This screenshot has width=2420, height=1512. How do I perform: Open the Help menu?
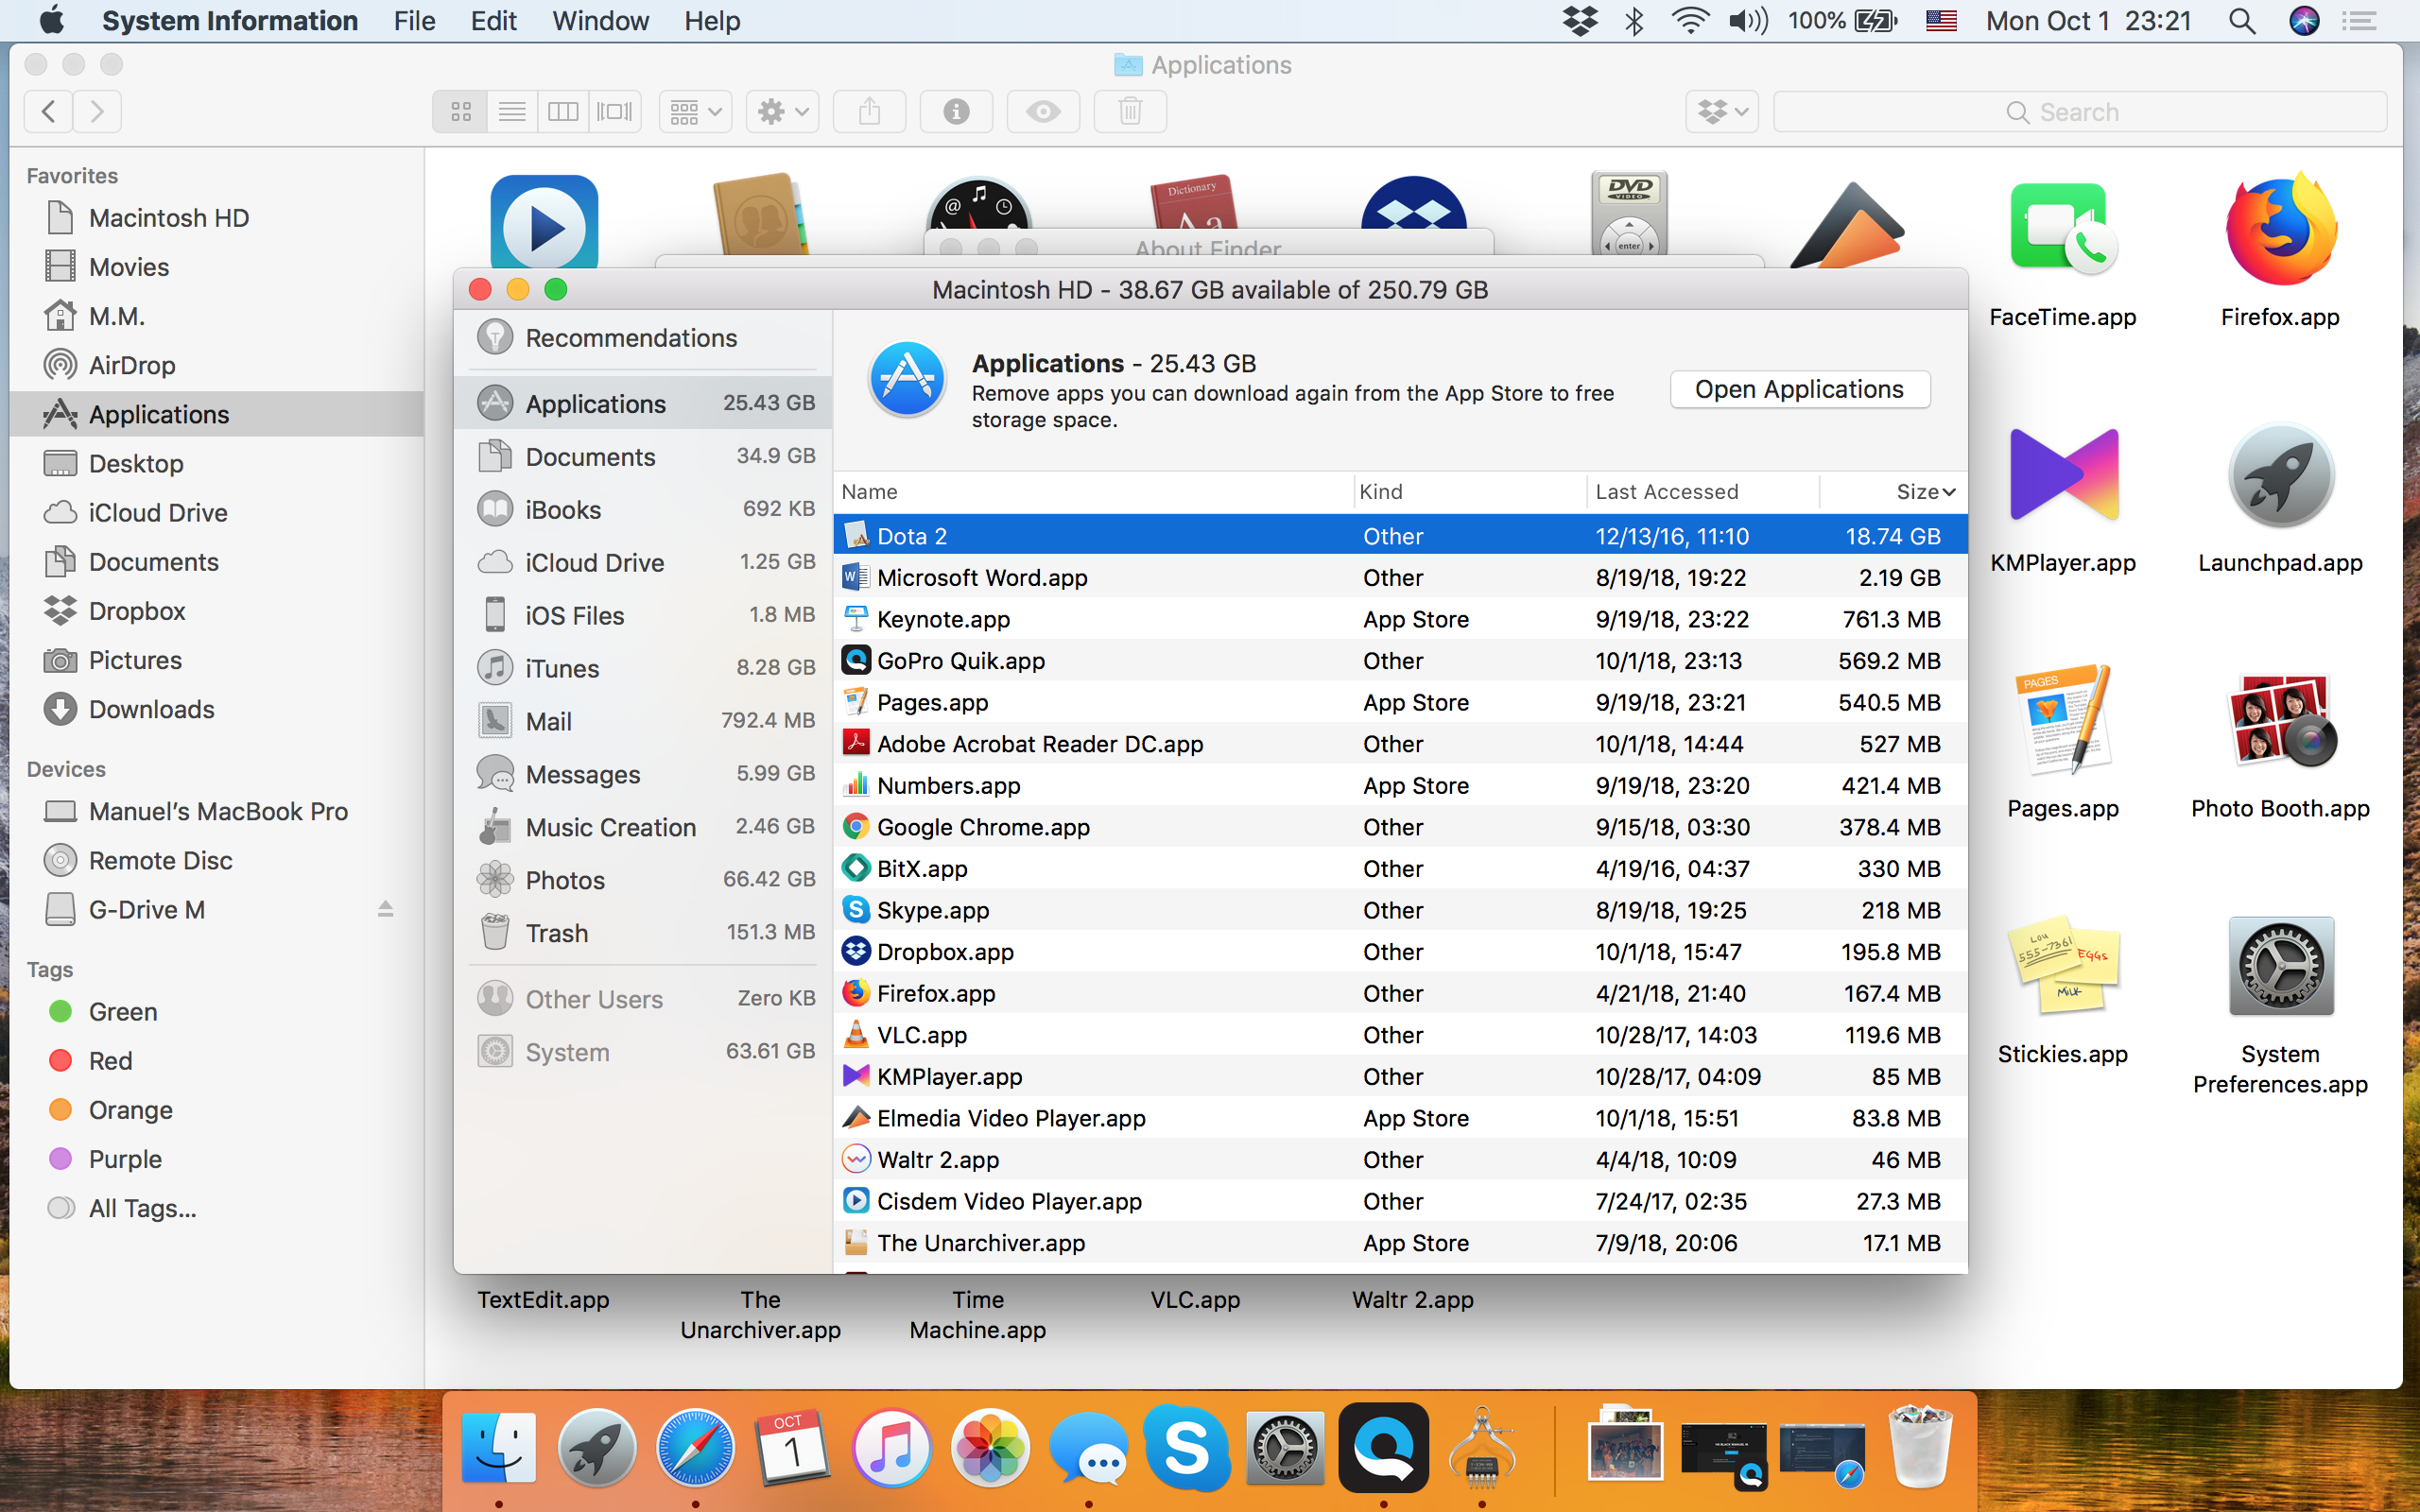pos(712,21)
